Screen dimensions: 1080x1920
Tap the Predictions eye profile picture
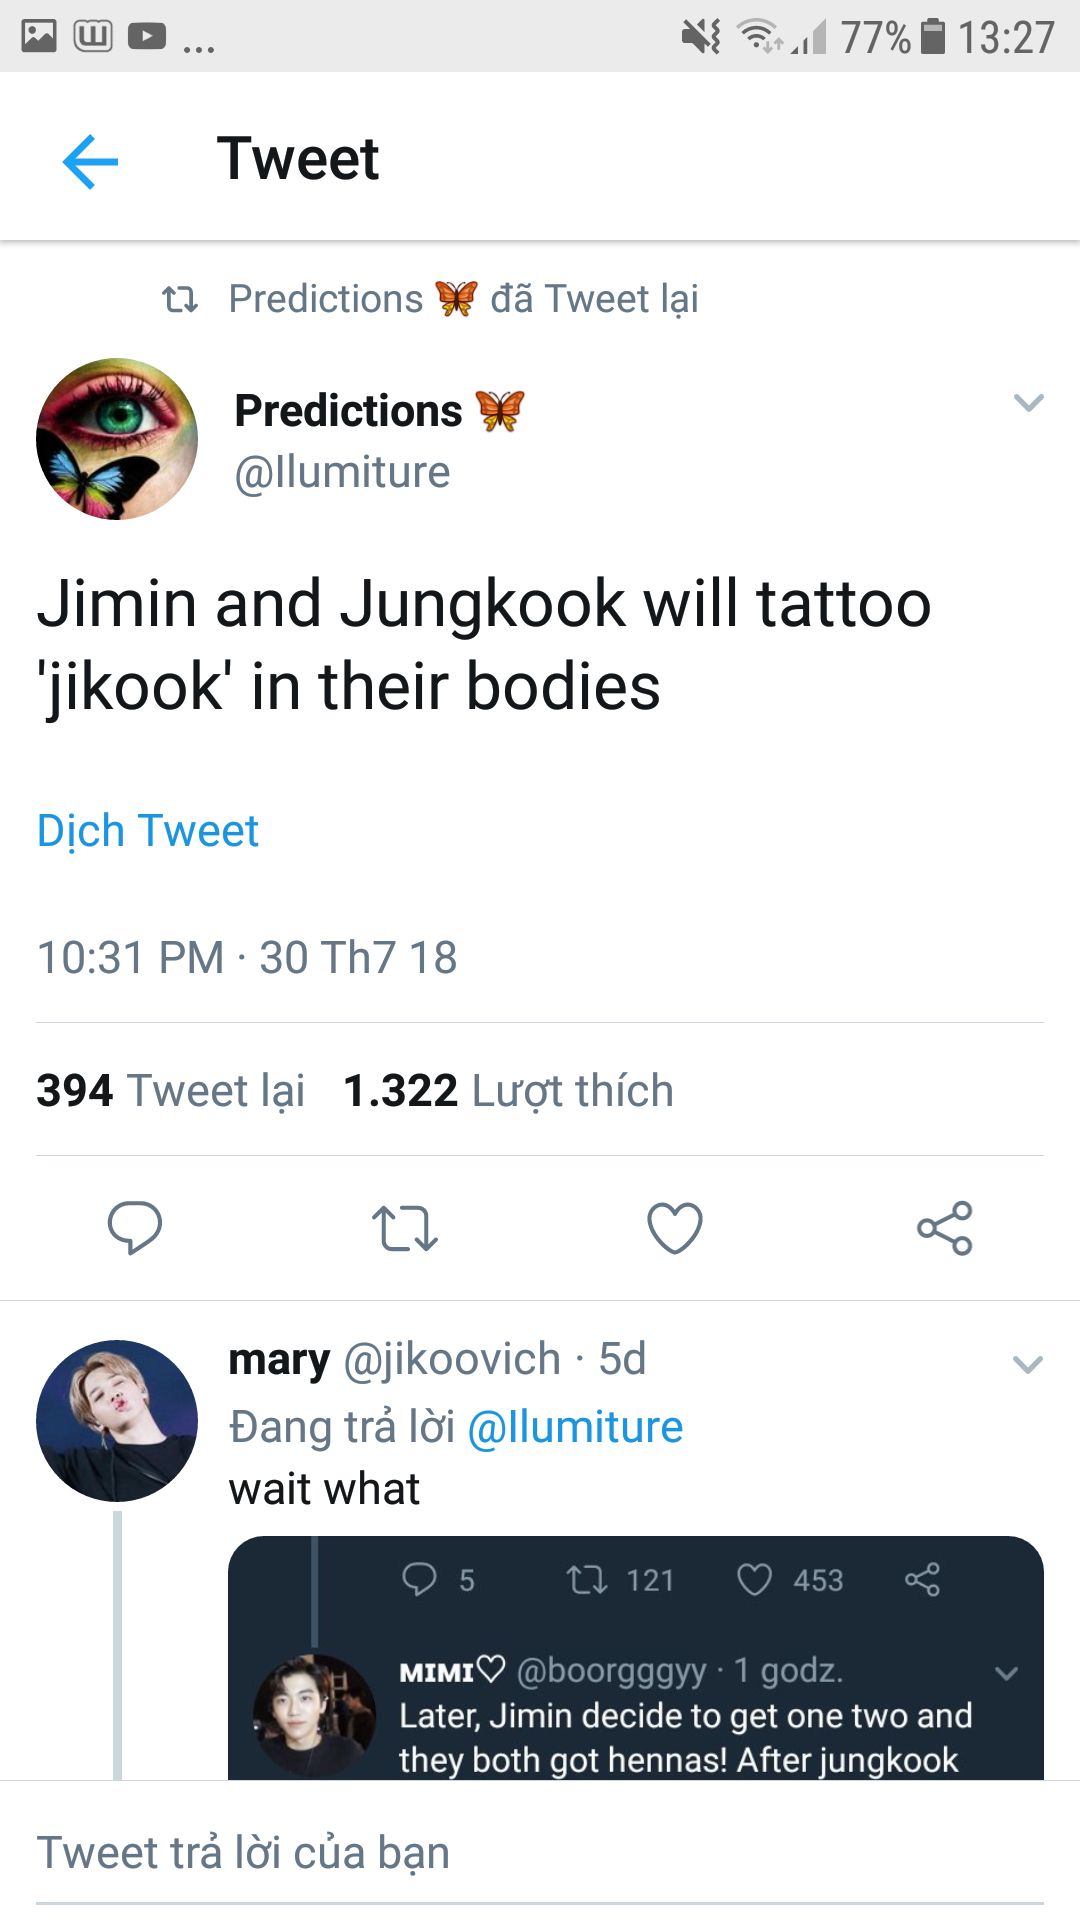[x=117, y=439]
